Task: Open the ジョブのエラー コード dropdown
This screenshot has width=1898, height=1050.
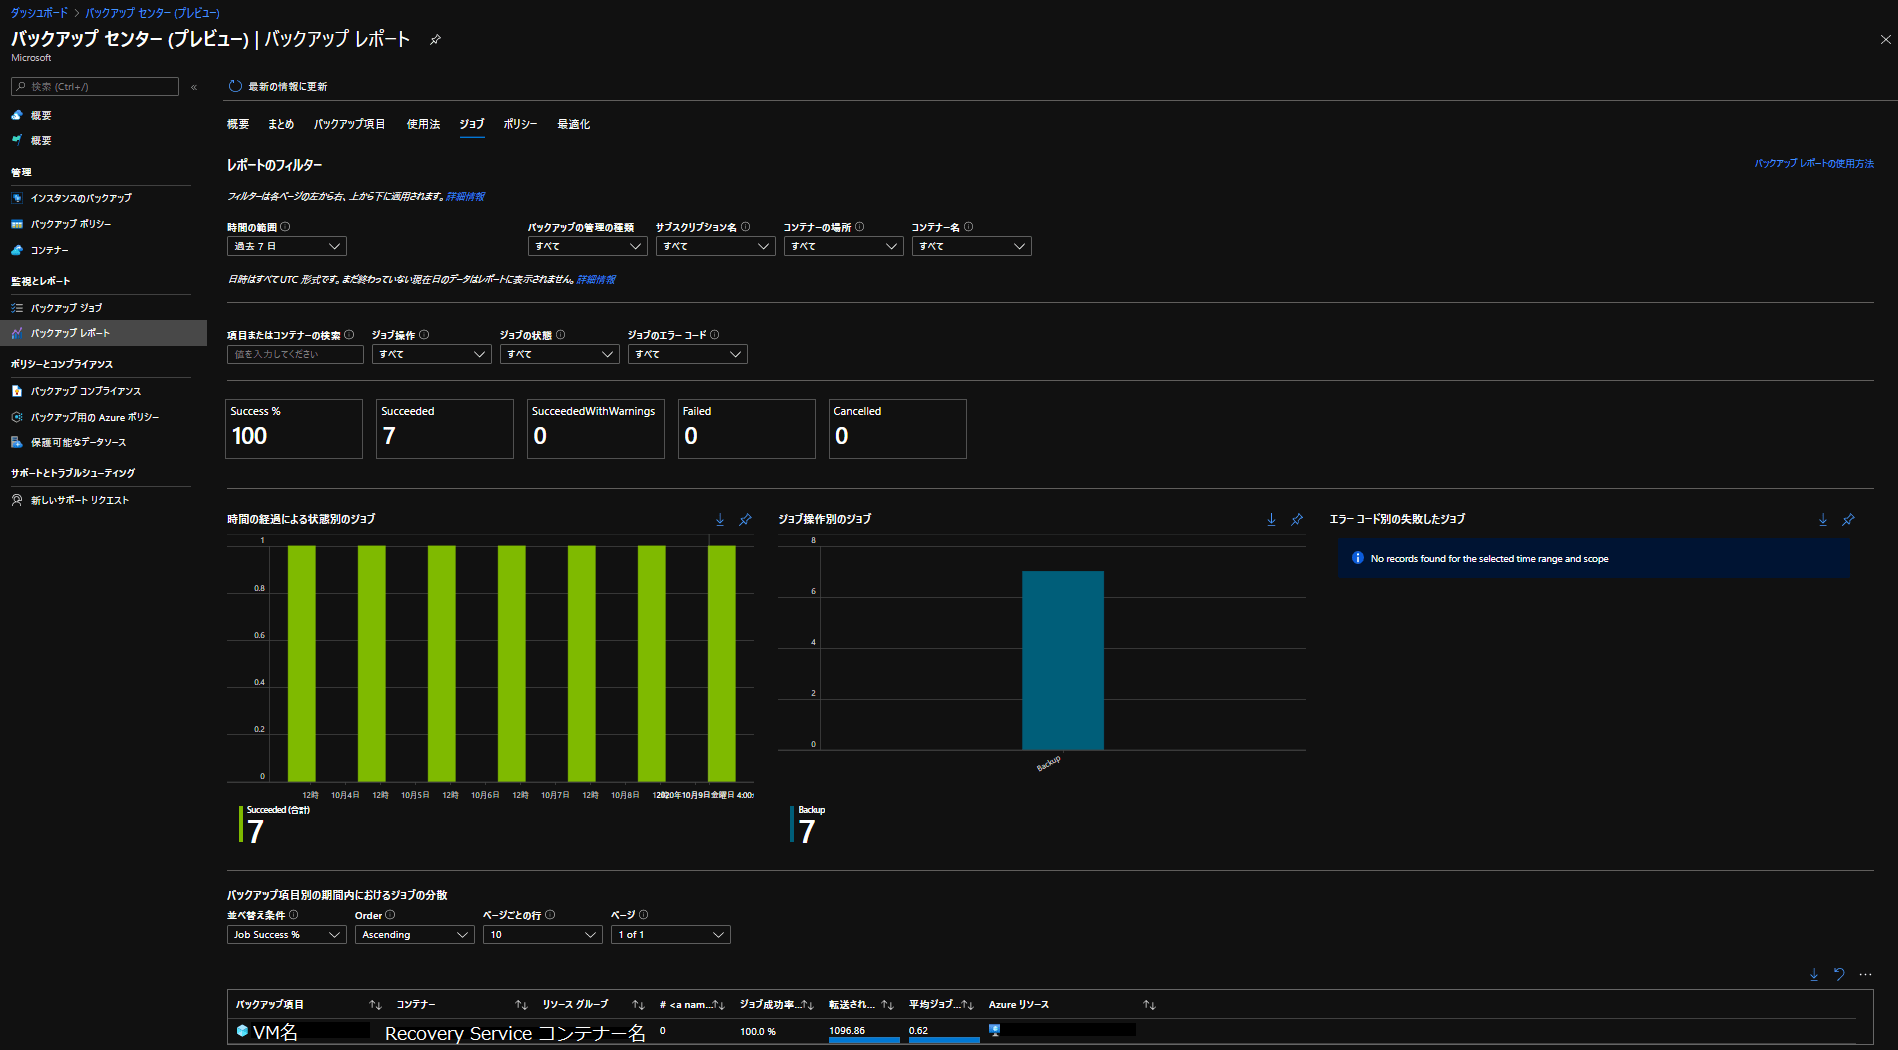Action: click(687, 354)
